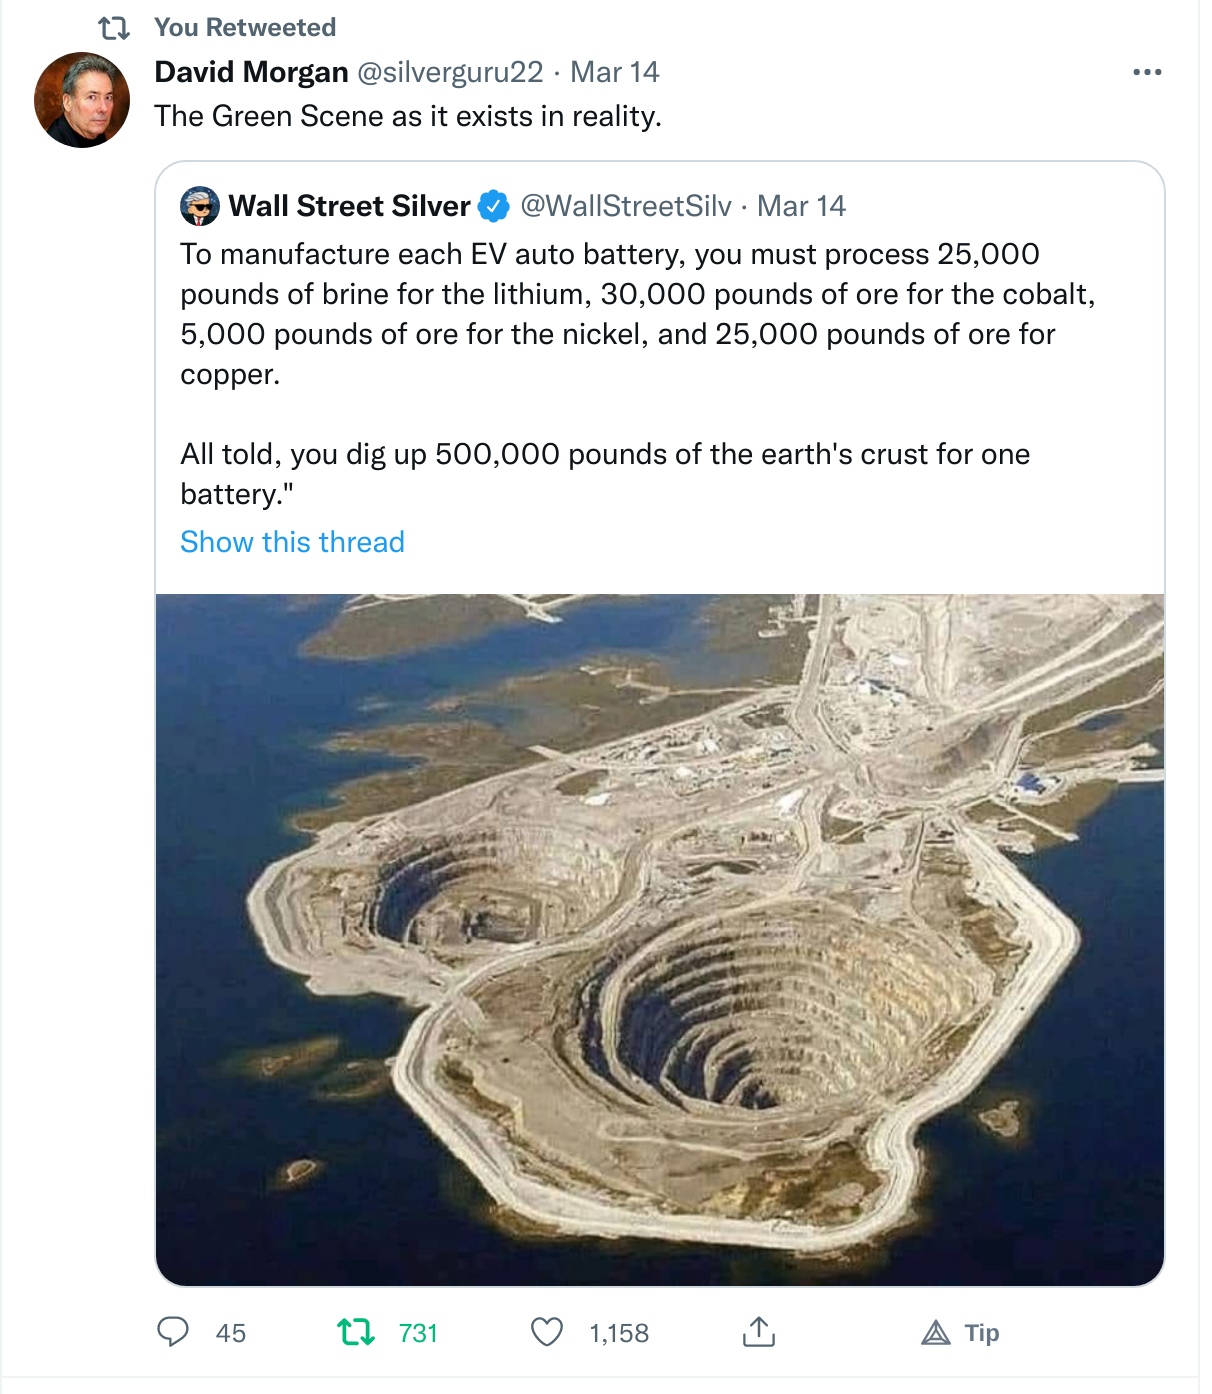
Task: Click the 1,158 likes count
Action: coord(619,1333)
